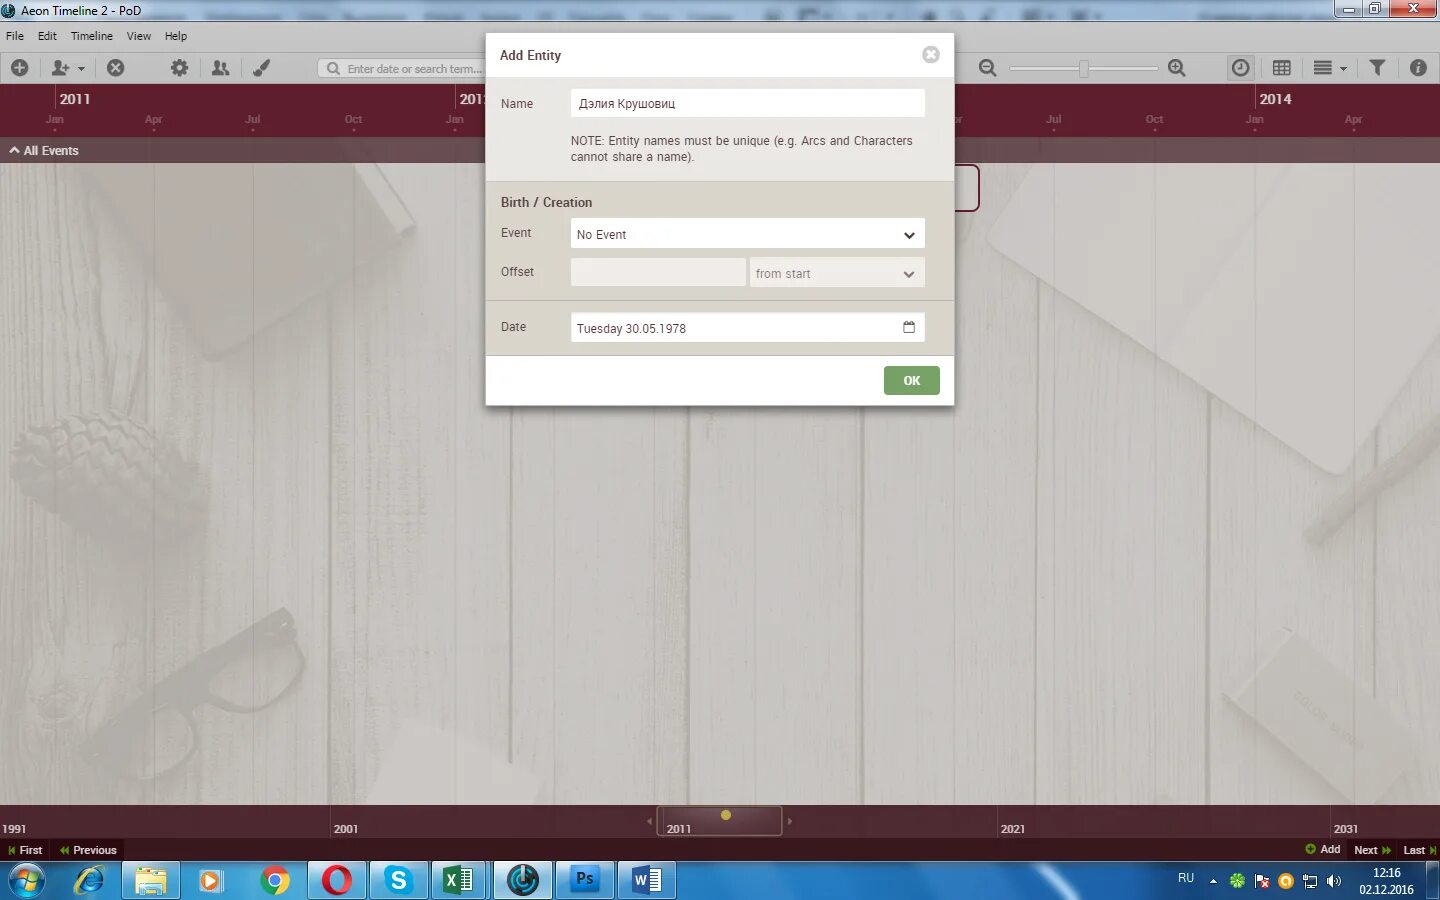Open the View menu
Image resolution: width=1440 pixels, height=900 pixels.
(x=139, y=36)
